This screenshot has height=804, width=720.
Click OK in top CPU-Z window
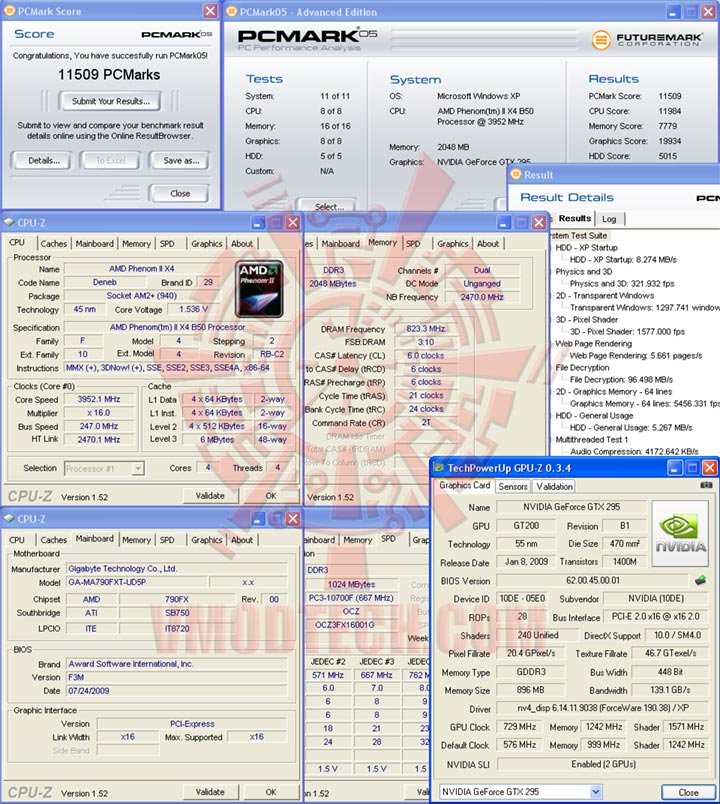click(x=271, y=496)
